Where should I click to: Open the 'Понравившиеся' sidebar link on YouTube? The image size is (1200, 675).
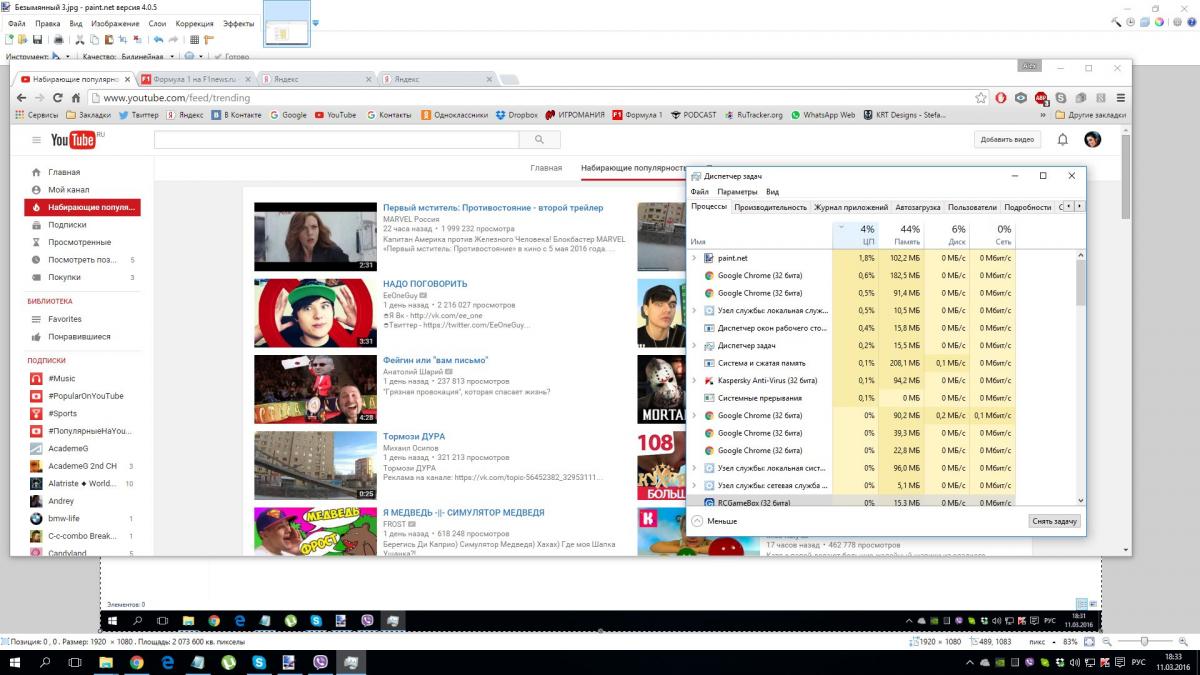[x=79, y=337]
